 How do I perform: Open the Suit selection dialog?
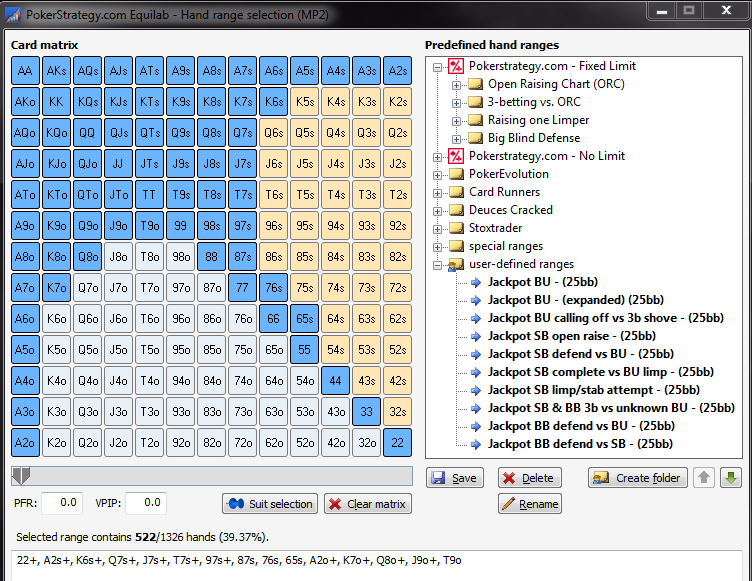(270, 504)
